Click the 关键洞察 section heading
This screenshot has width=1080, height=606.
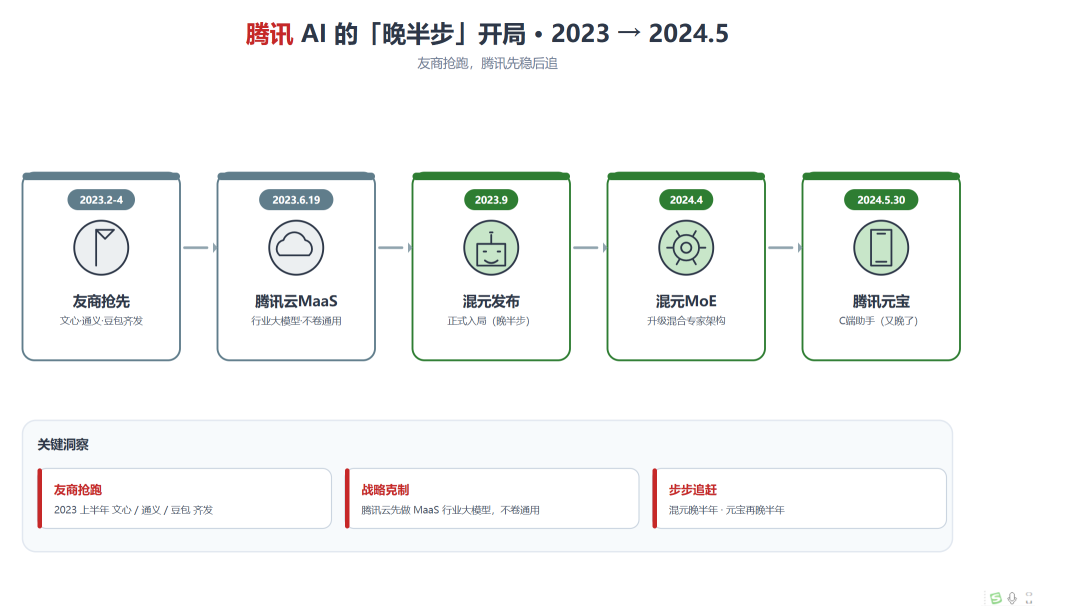[x=63, y=445]
